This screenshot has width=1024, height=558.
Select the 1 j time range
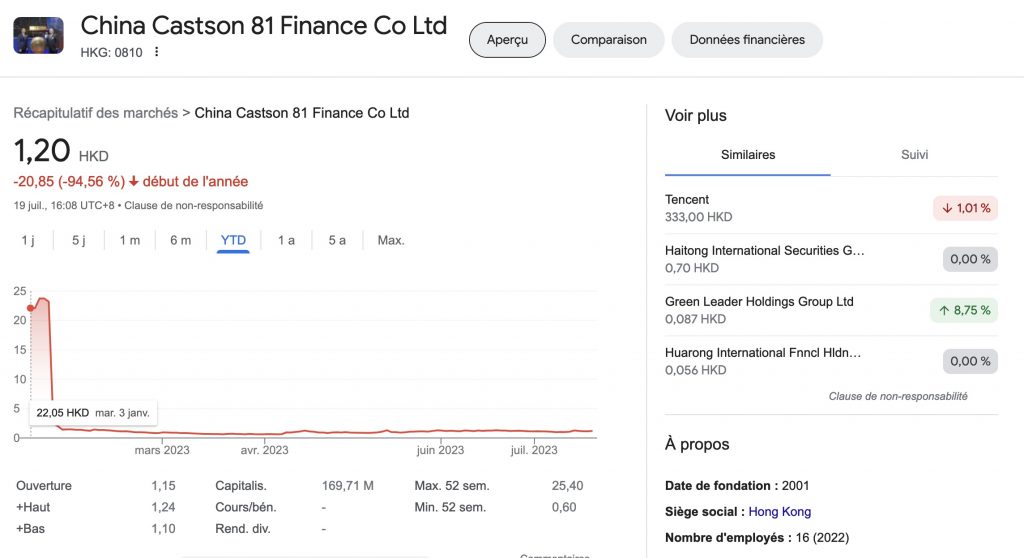pos(27,240)
